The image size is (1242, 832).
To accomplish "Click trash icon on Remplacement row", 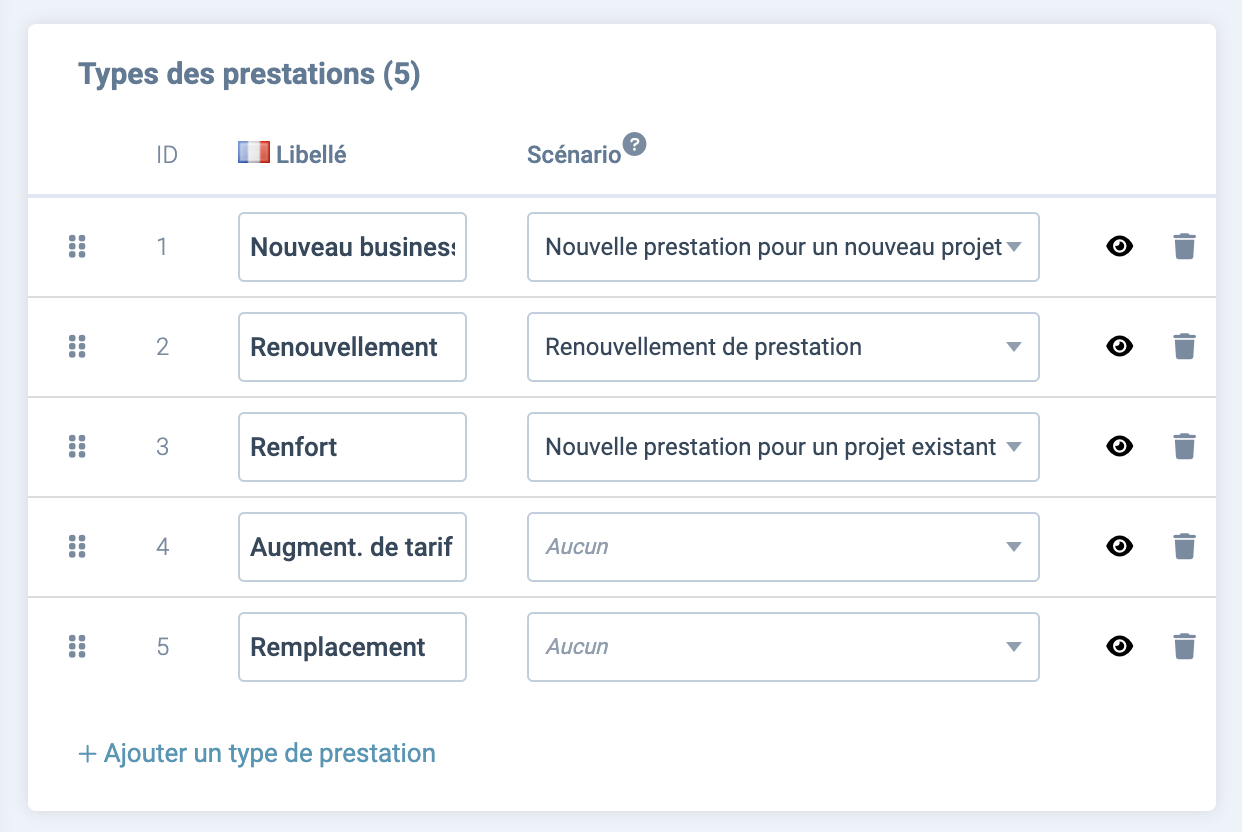I will (x=1184, y=646).
